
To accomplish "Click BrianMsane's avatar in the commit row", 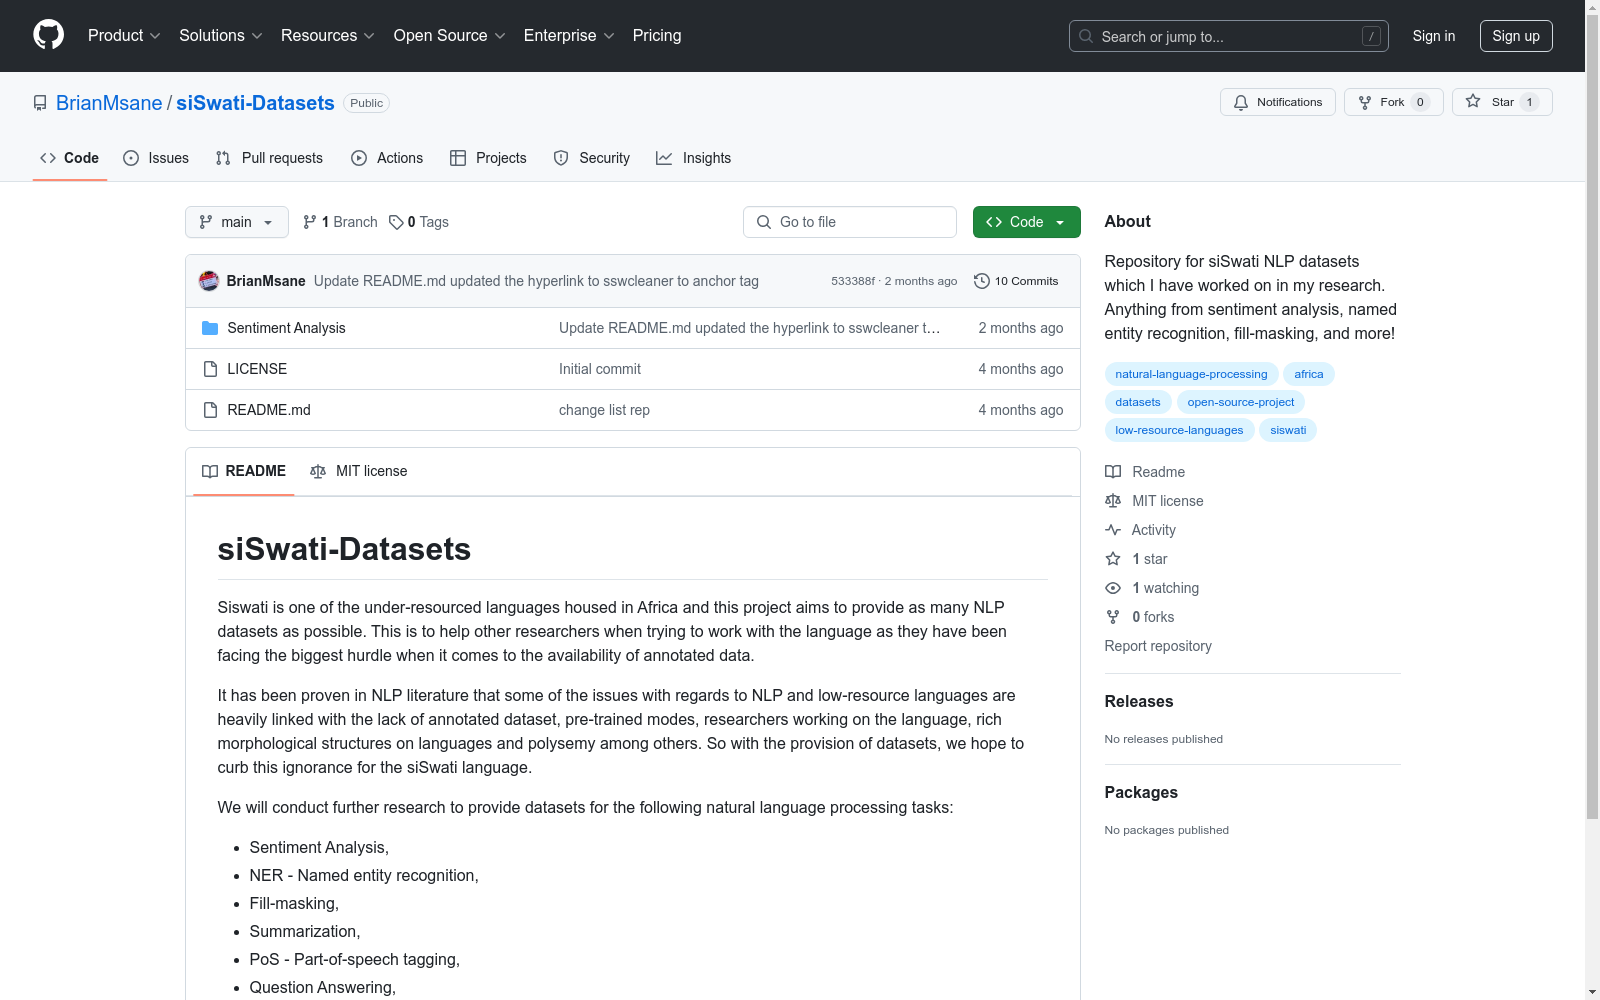I will click(x=209, y=281).
